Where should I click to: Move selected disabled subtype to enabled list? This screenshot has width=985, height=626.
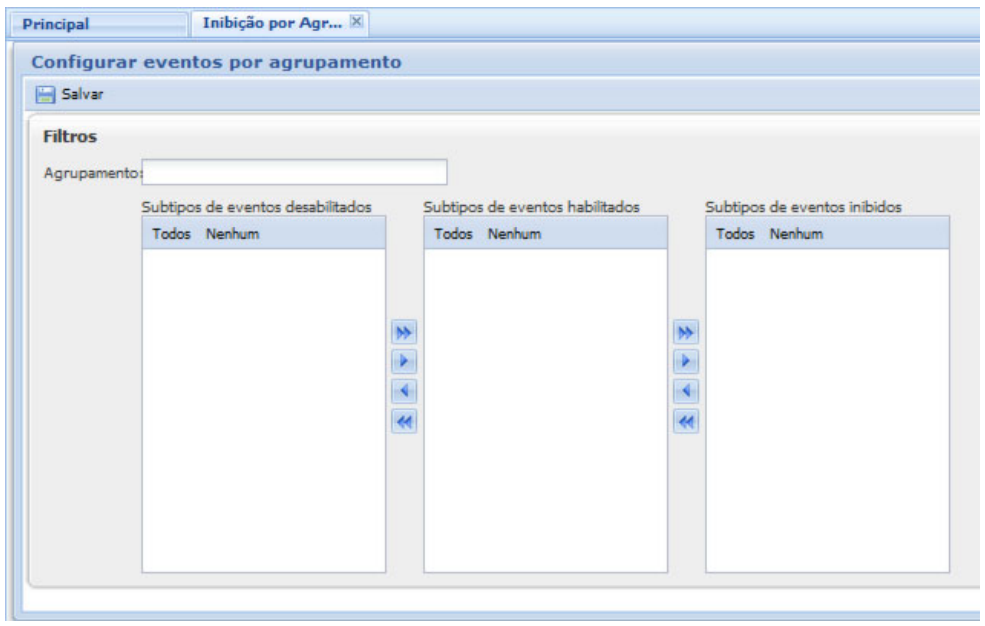tap(405, 361)
